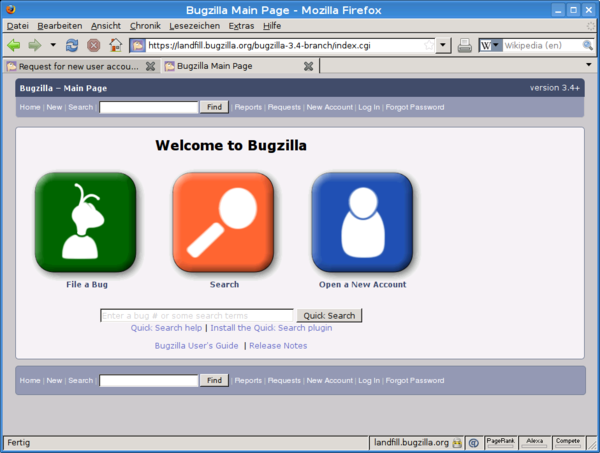Viewport: 600px width, 453px height.
Task: Open the Bearbeiten menu
Action: click(x=60, y=26)
